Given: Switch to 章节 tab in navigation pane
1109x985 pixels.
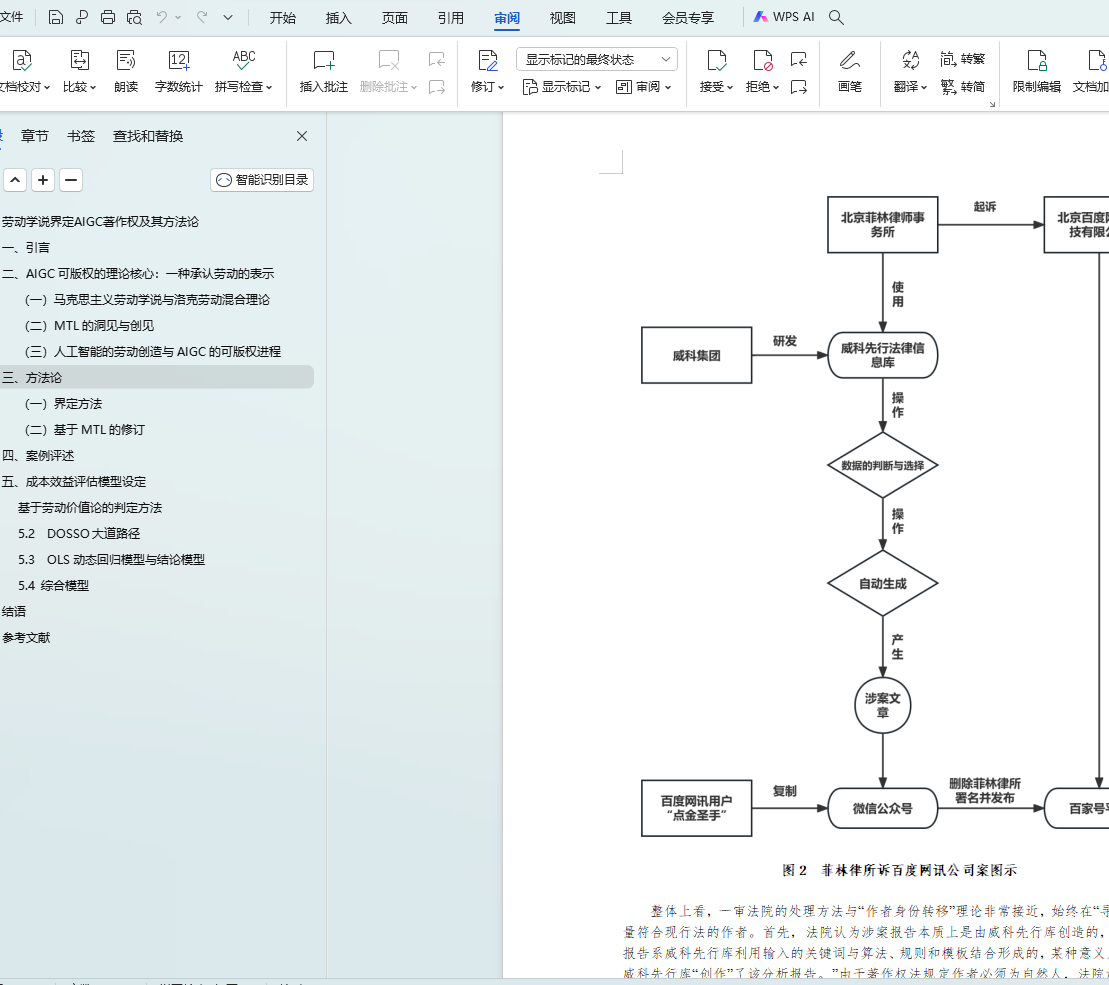Looking at the screenshot, I should 35,136.
